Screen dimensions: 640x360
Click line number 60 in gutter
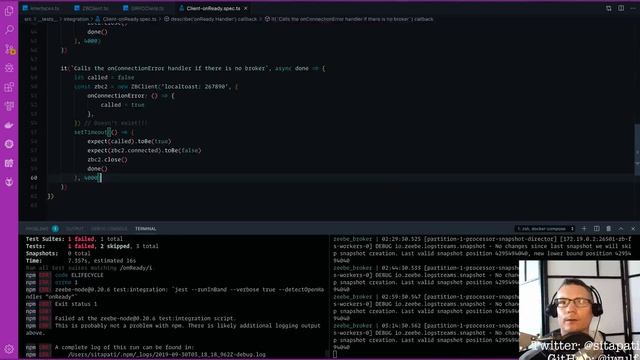(x=34, y=178)
